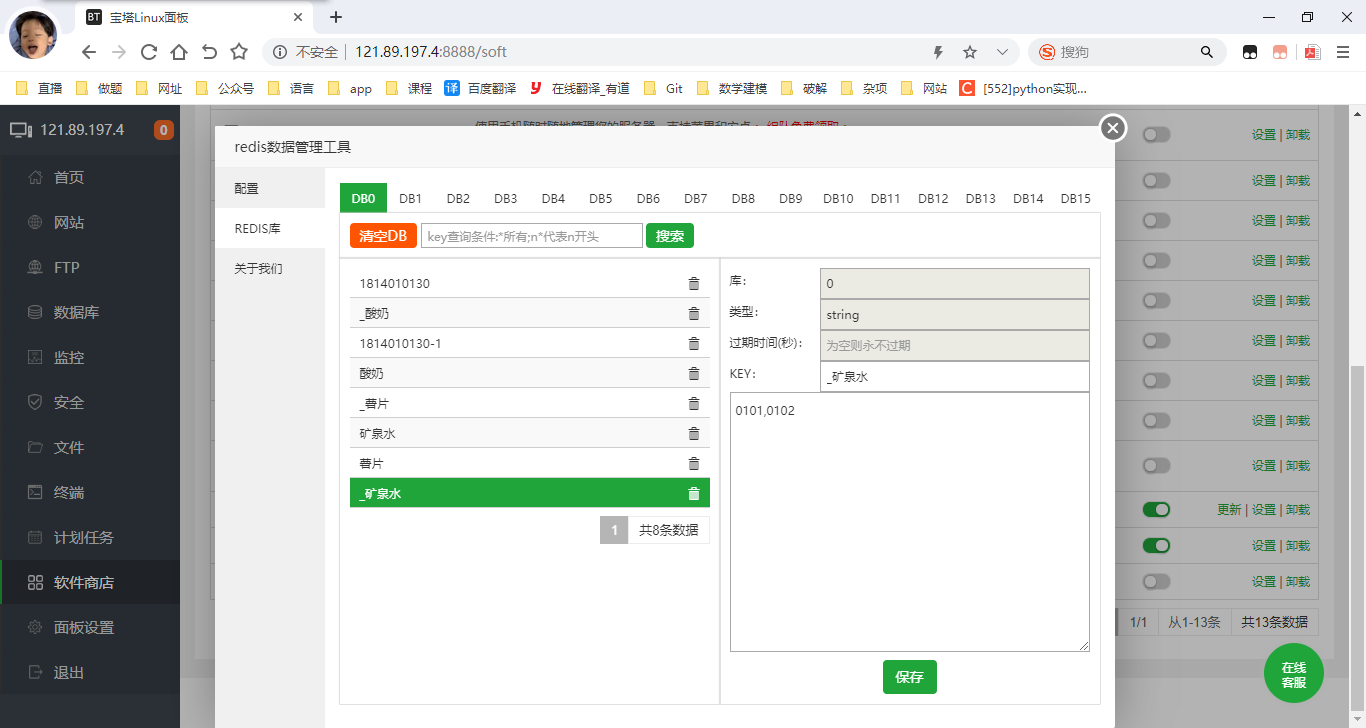Click the 保存 save button
Viewport: 1366px width, 728px height.
pyautogui.click(x=909, y=677)
